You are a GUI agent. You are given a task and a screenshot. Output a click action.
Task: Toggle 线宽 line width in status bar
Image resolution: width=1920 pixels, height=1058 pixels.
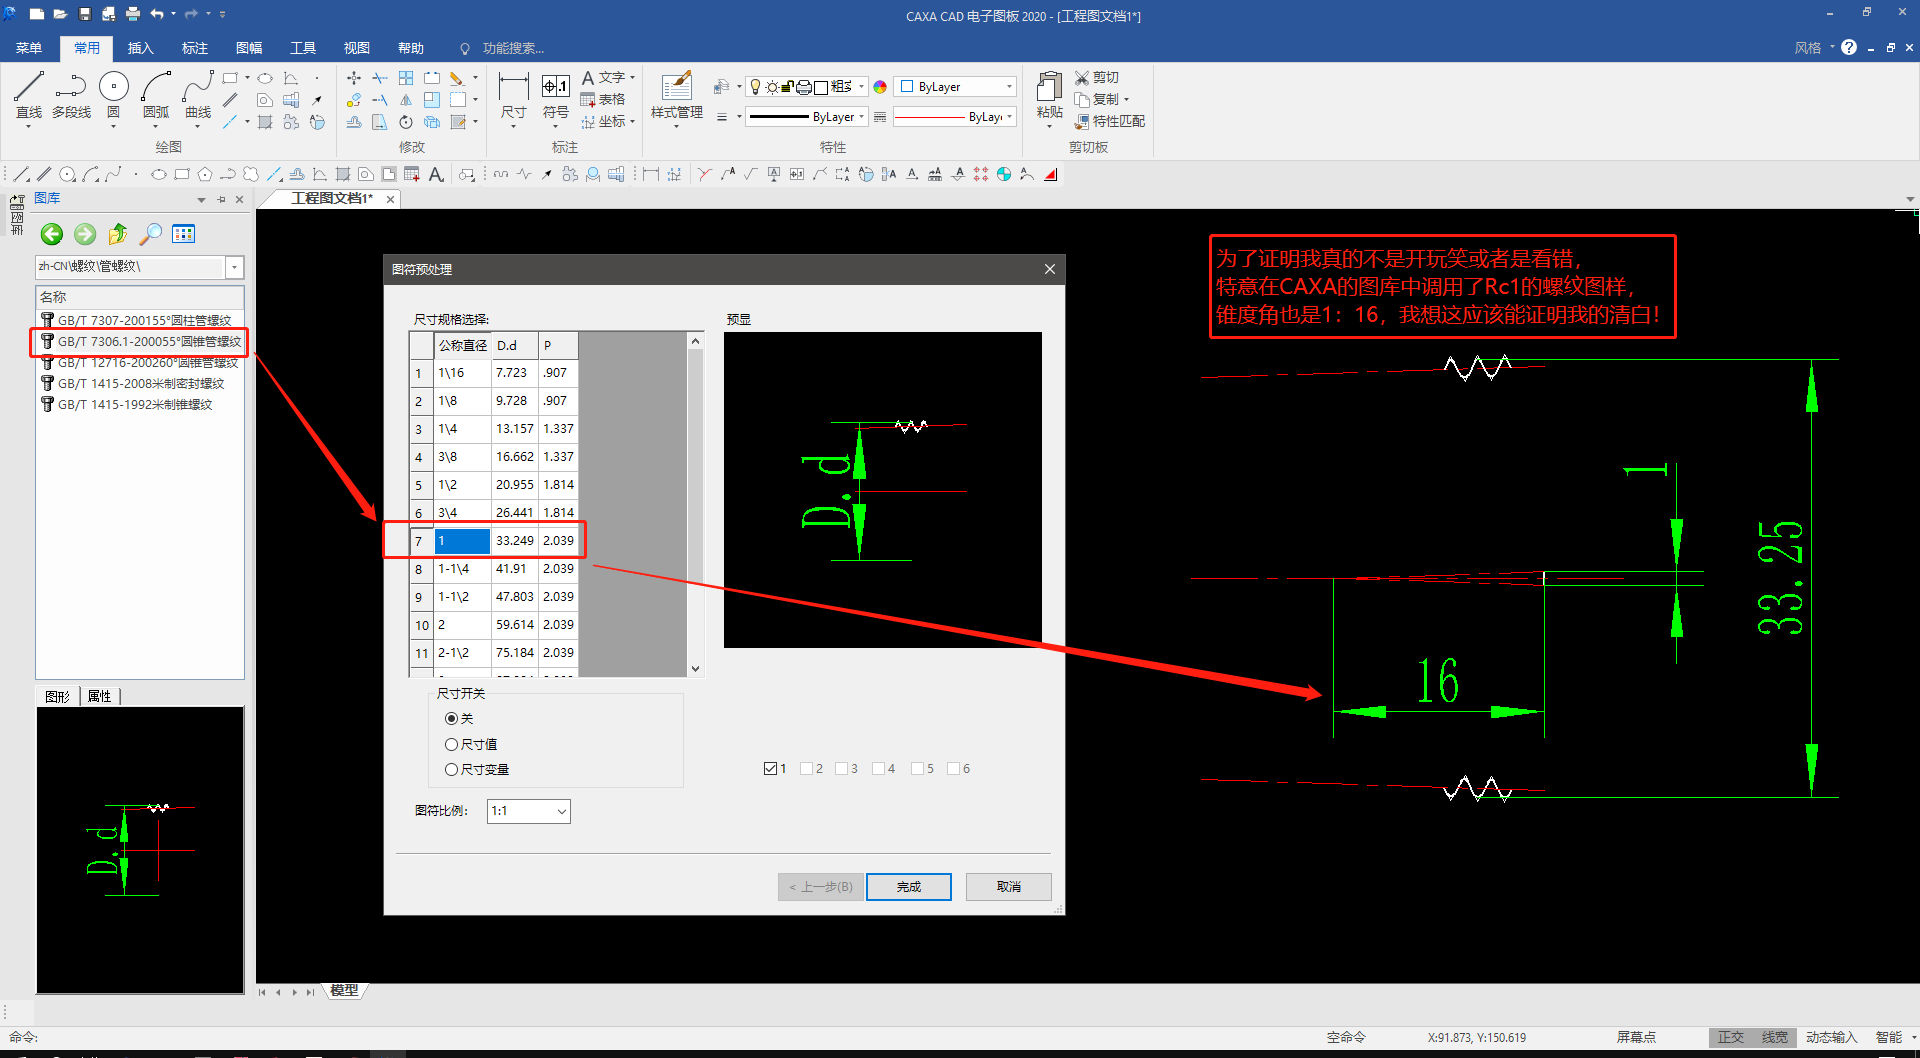point(1775,1038)
